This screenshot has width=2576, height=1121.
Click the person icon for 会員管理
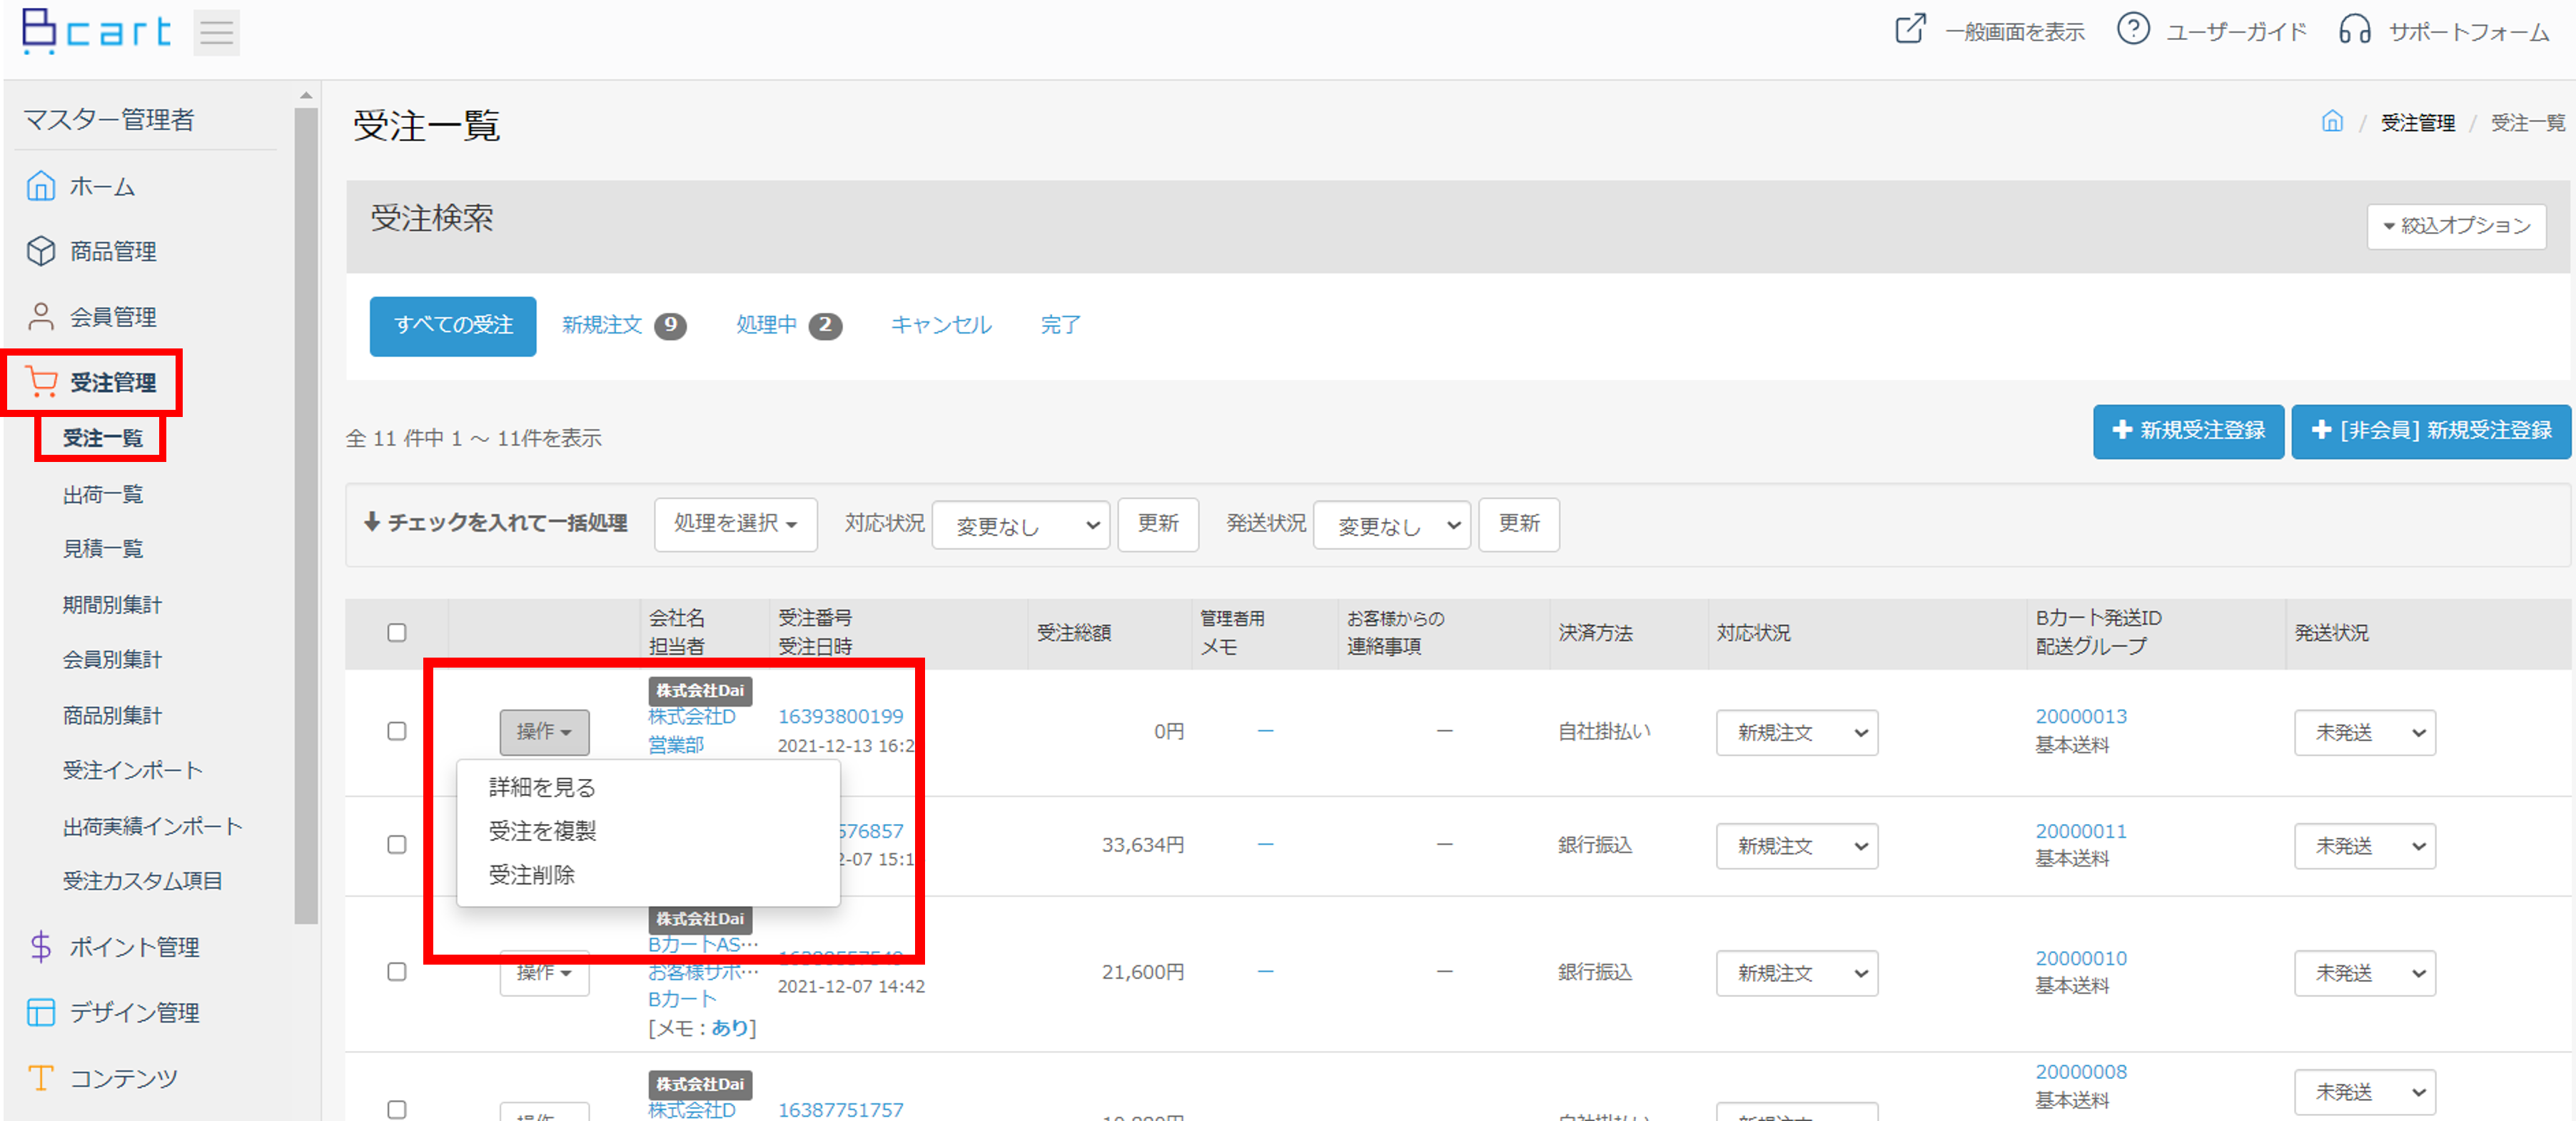click(41, 316)
